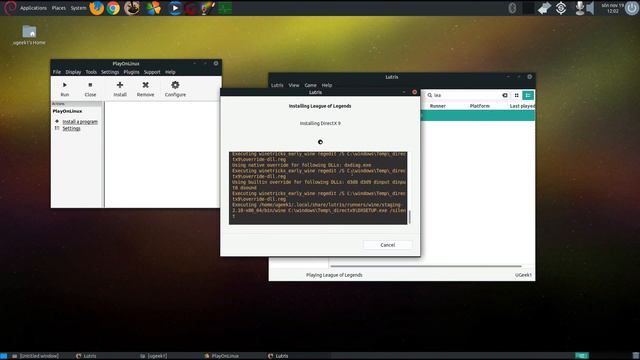
Task: Open the System menu
Action: click(x=78, y=8)
